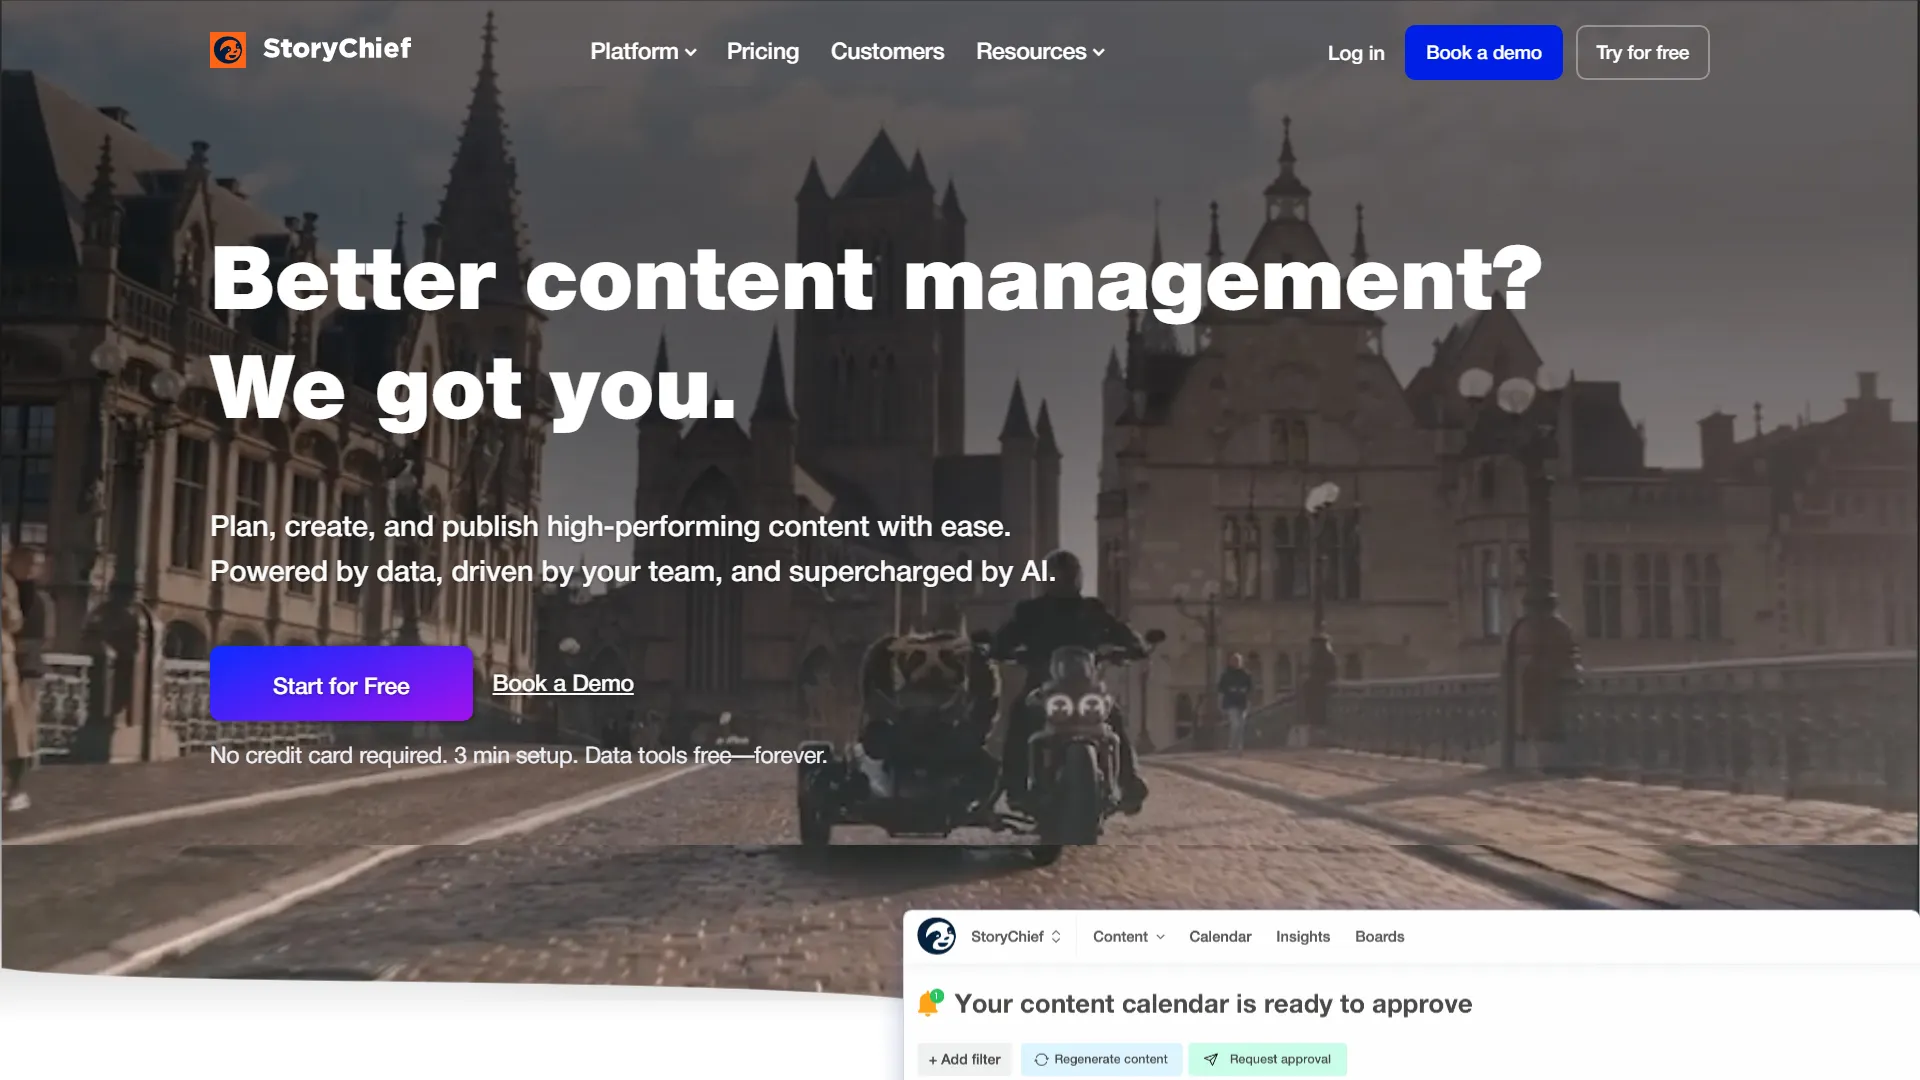Click the StoryChief orange logo icon
This screenshot has width=1920, height=1080.
point(228,49)
